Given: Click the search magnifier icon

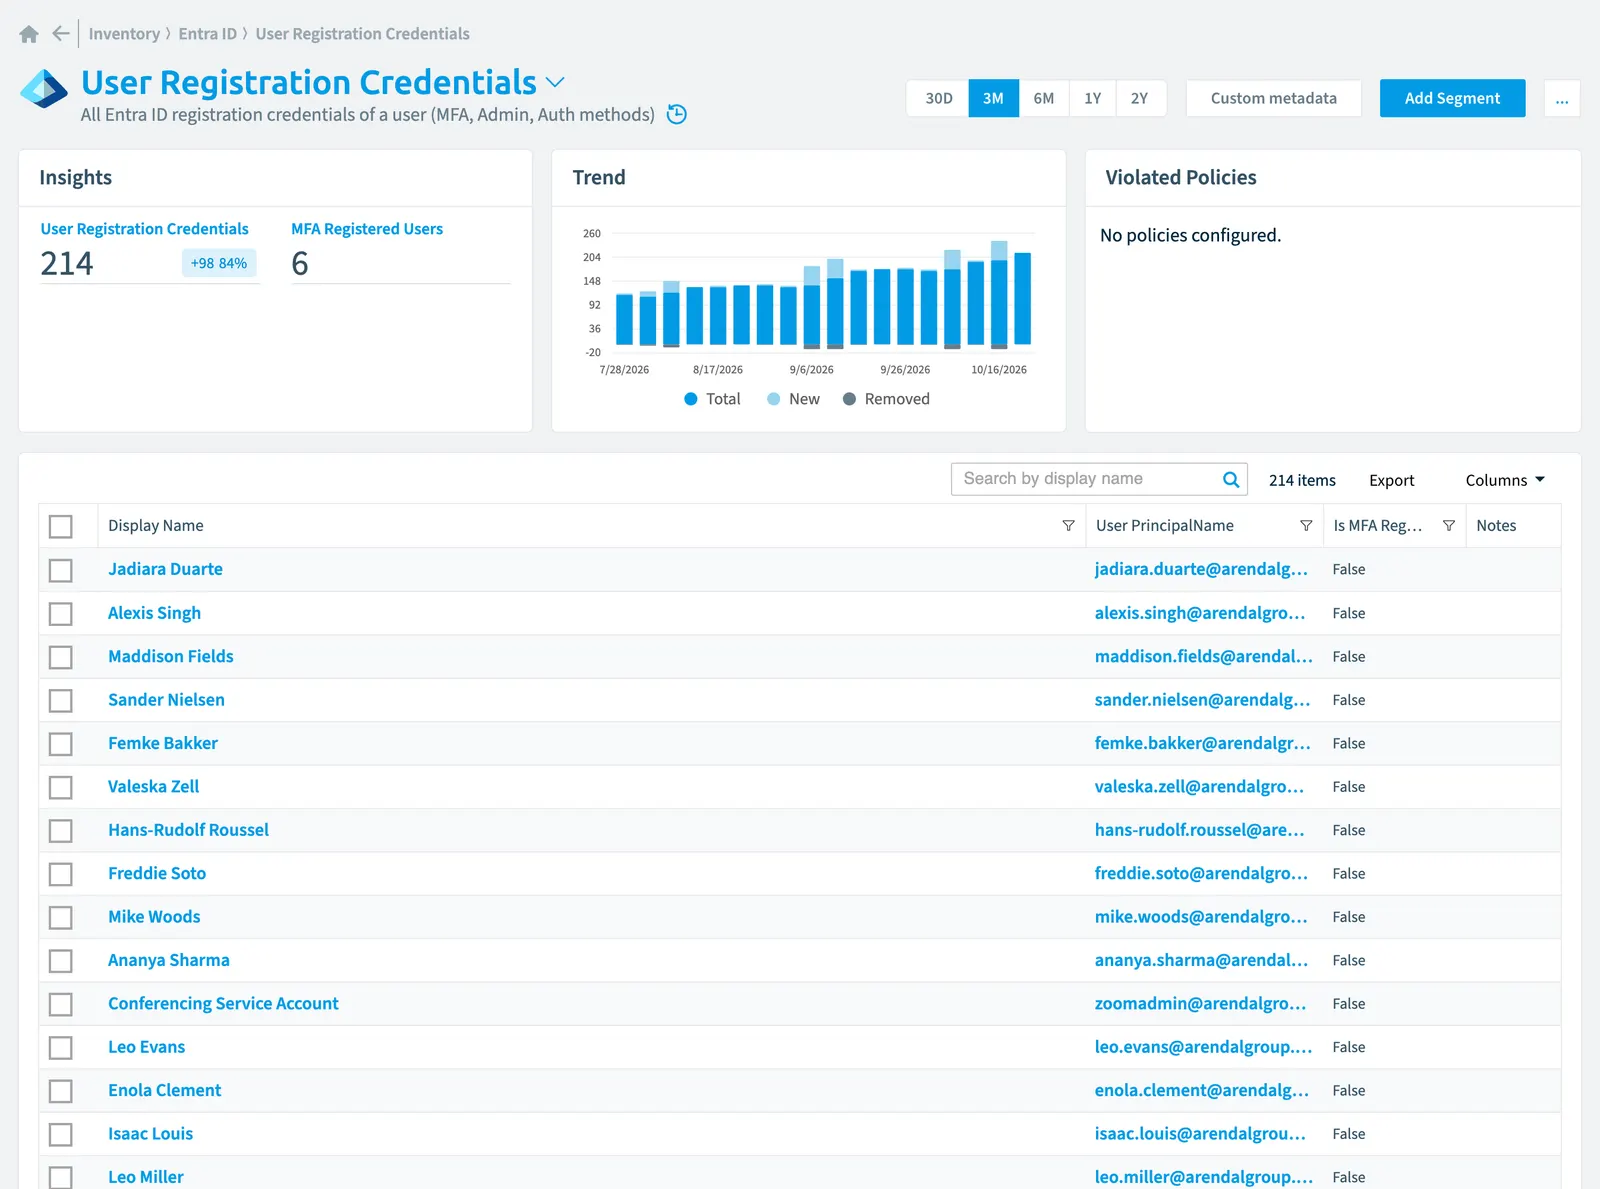Looking at the screenshot, I should point(1231,479).
